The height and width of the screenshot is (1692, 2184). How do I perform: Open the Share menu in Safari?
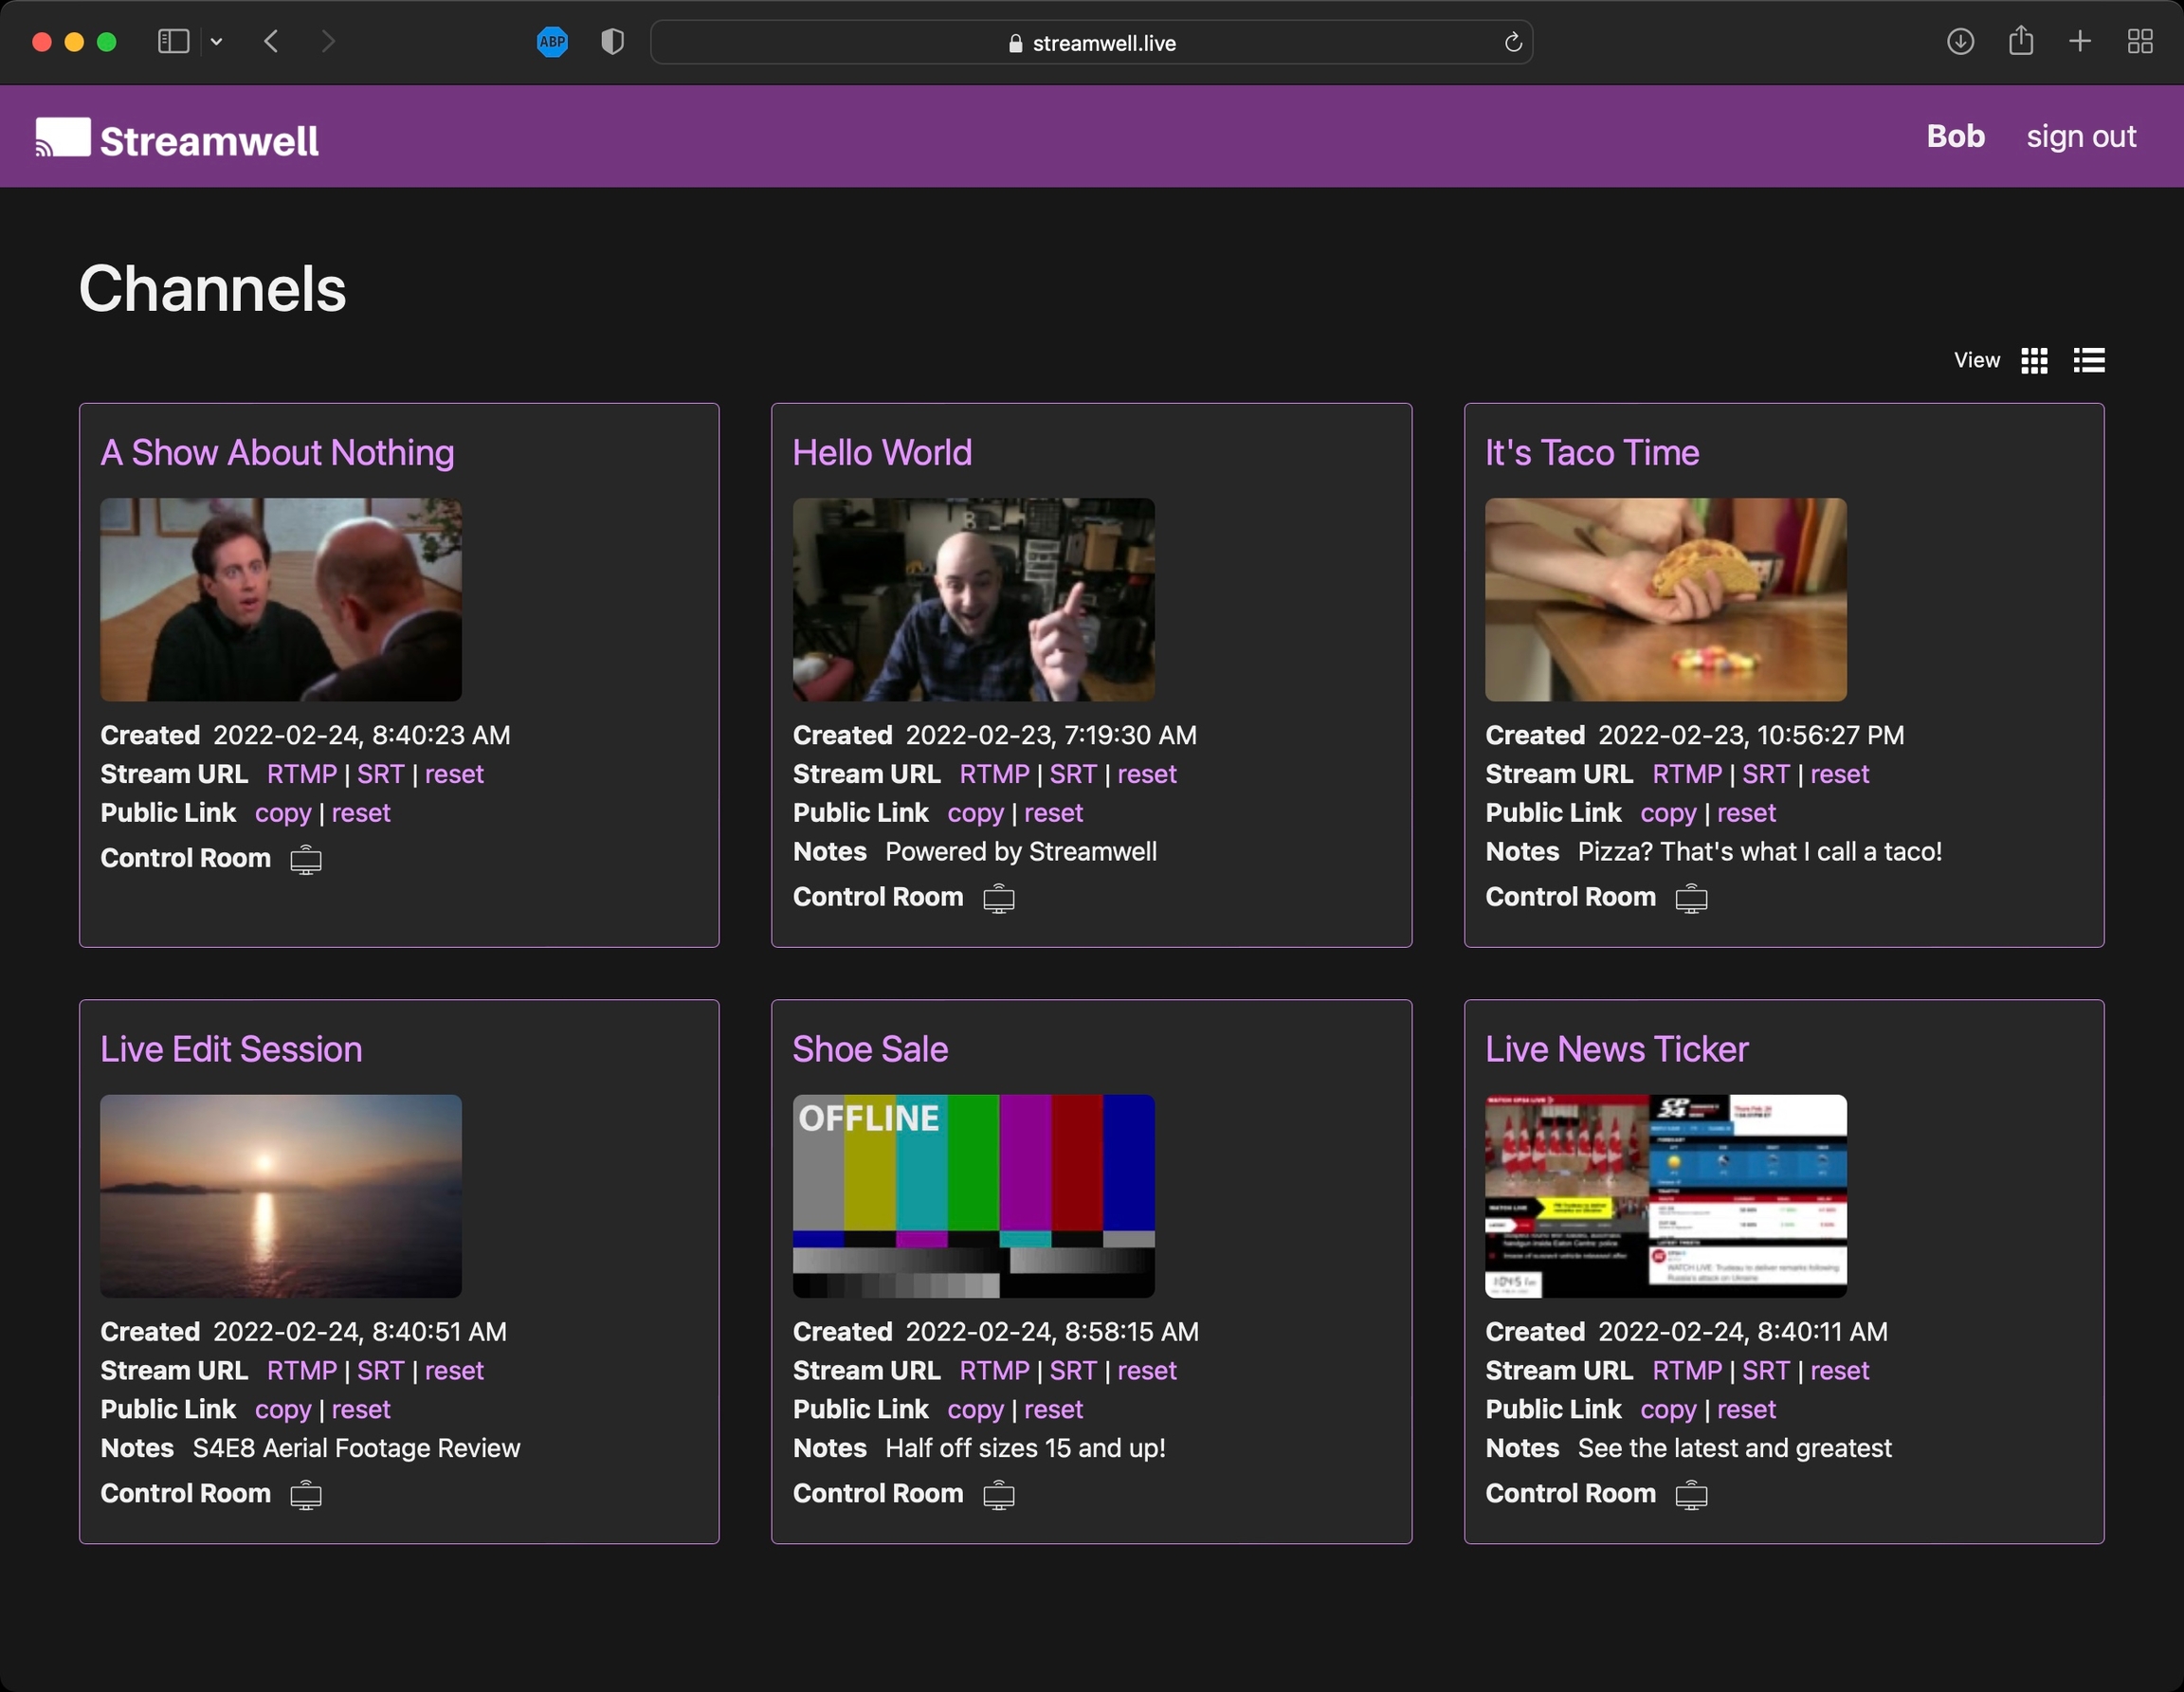[x=2021, y=42]
